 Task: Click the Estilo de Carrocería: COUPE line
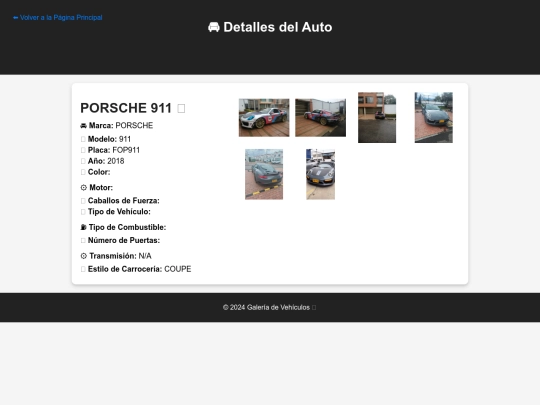click(136, 269)
